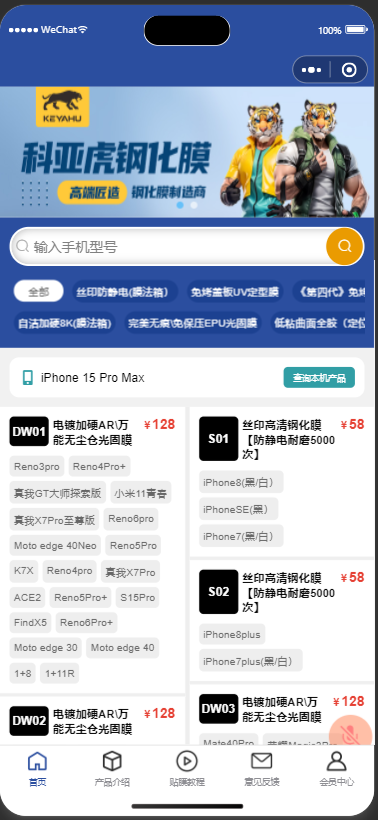Tap the S15Pro model tag
This screenshot has width=378, height=820.
click(138, 597)
